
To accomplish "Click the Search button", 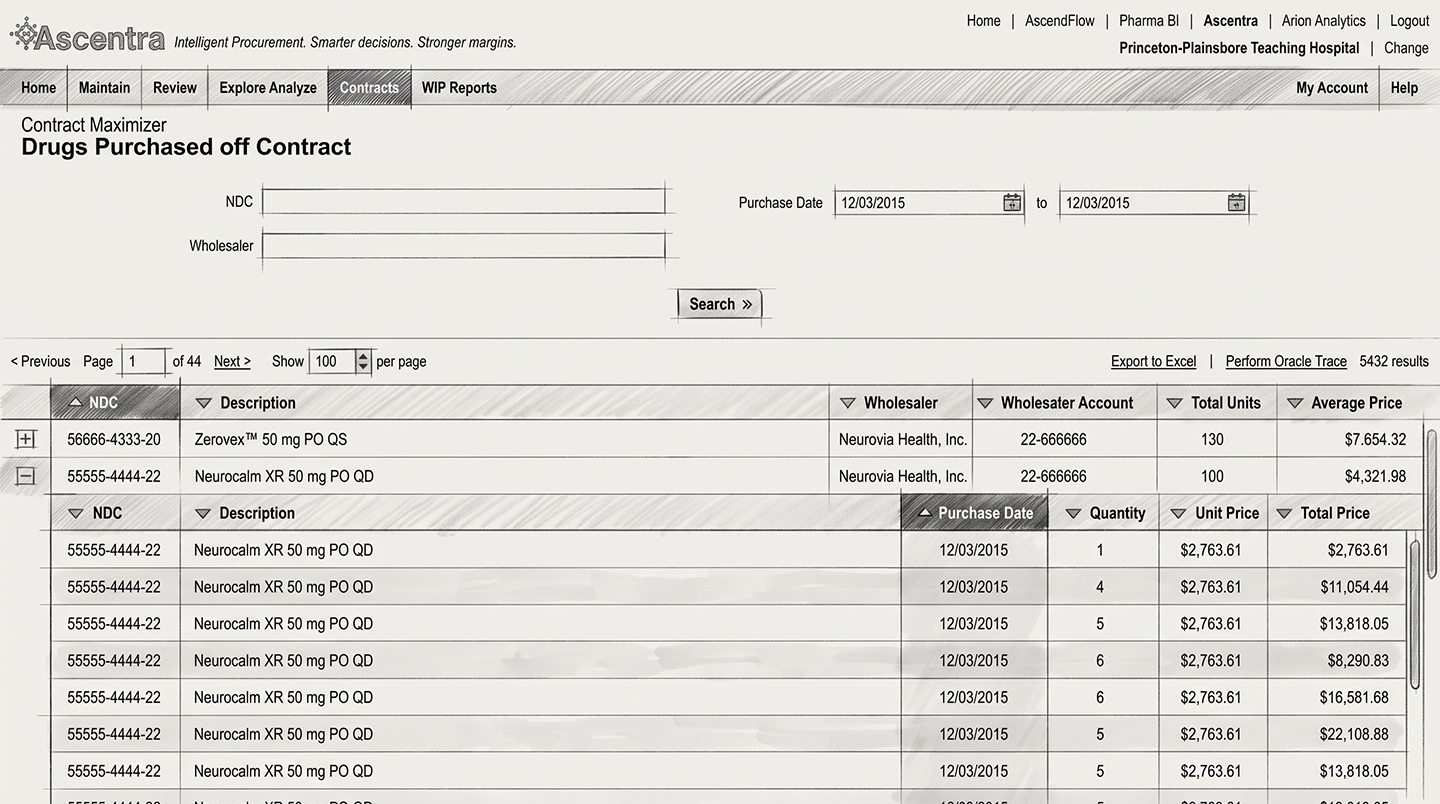I will tap(720, 304).
